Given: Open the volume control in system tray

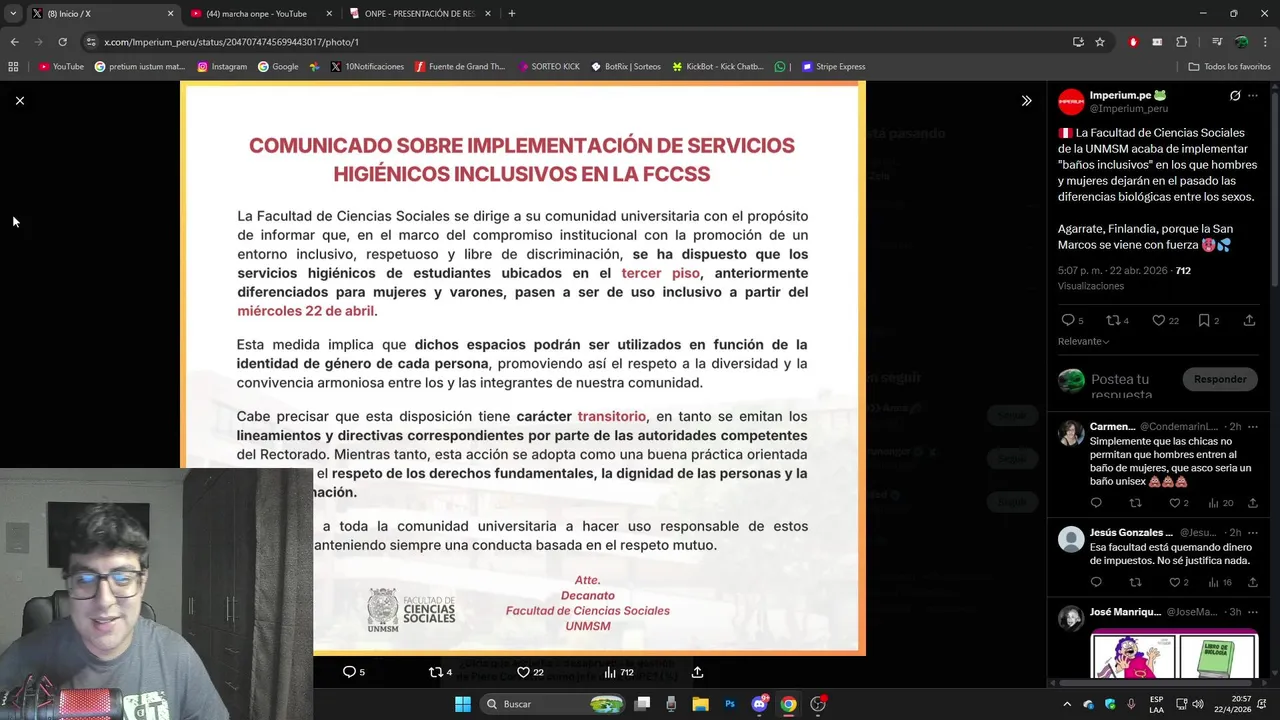Looking at the screenshot, I should [1198, 704].
